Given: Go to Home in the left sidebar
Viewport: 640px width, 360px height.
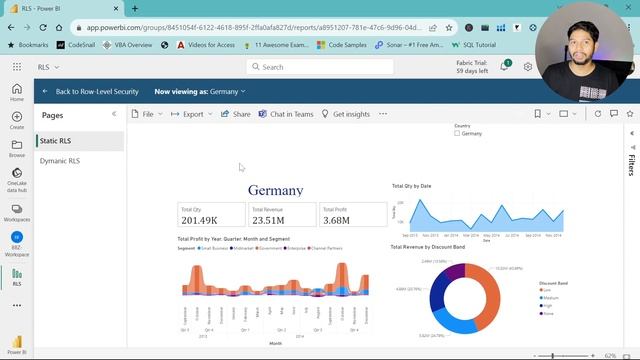Looking at the screenshot, I should pyautogui.click(x=17, y=92).
